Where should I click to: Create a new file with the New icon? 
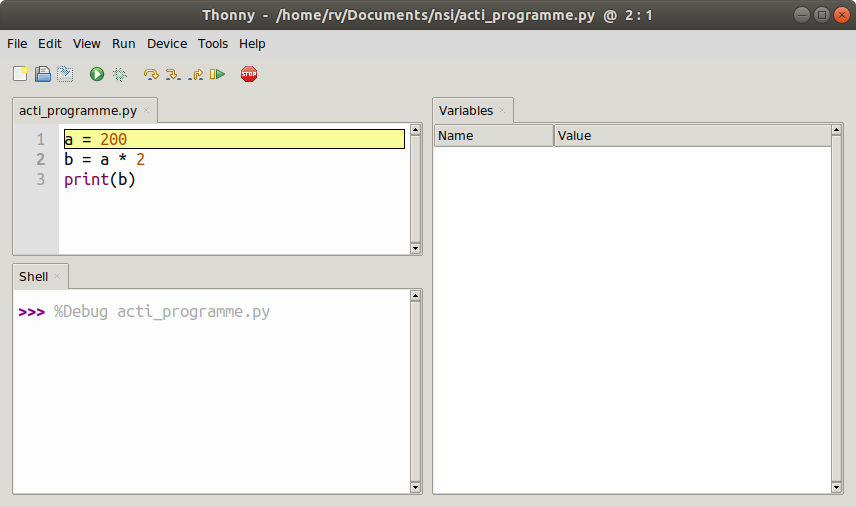point(20,74)
